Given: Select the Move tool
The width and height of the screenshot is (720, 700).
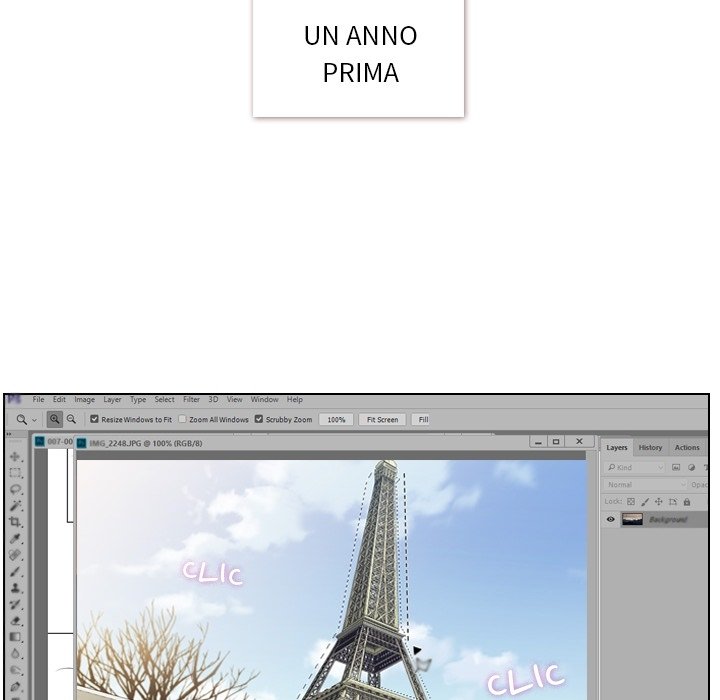Looking at the screenshot, I should (x=15, y=456).
